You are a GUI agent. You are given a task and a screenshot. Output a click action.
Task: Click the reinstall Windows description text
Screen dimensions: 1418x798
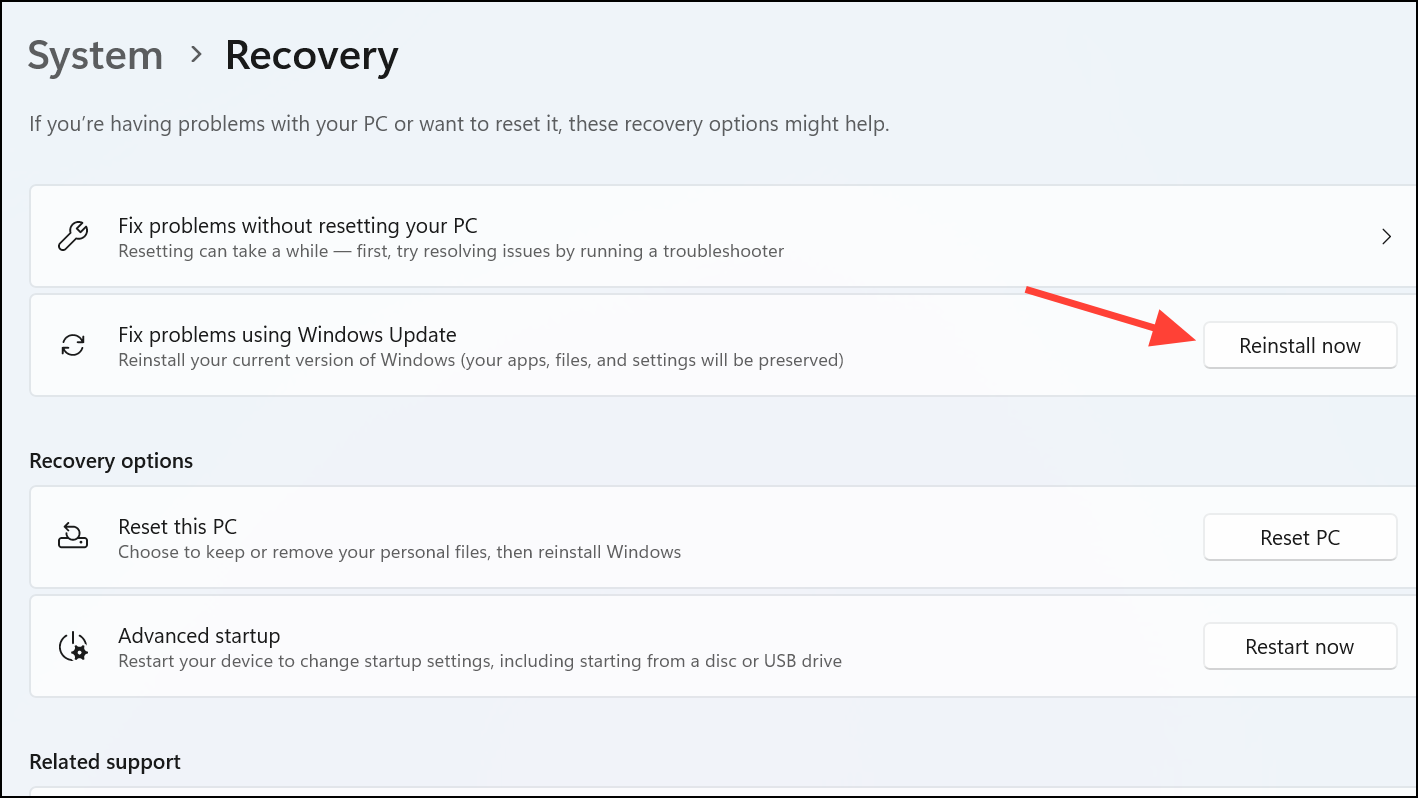[x=481, y=360]
